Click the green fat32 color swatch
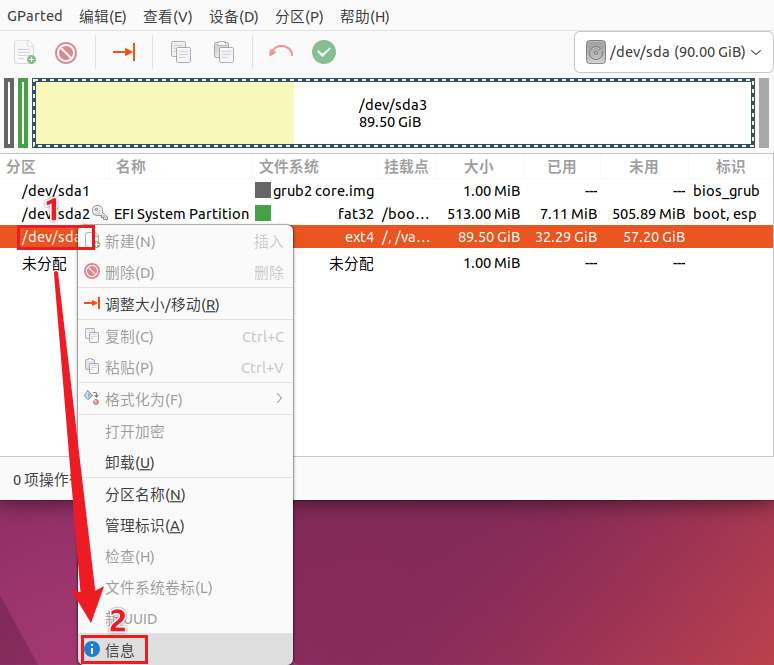This screenshot has height=665, width=774. [x=263, y=213]
